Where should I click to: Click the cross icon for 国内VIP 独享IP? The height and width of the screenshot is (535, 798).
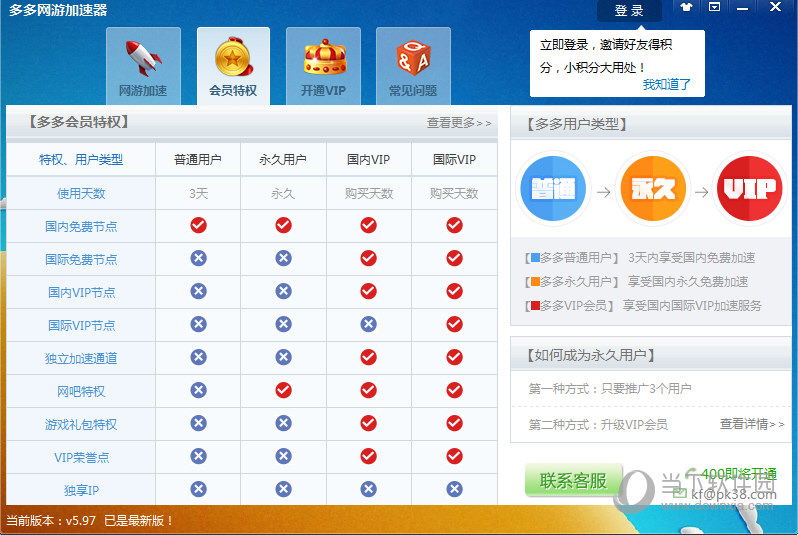pos(368,489)
